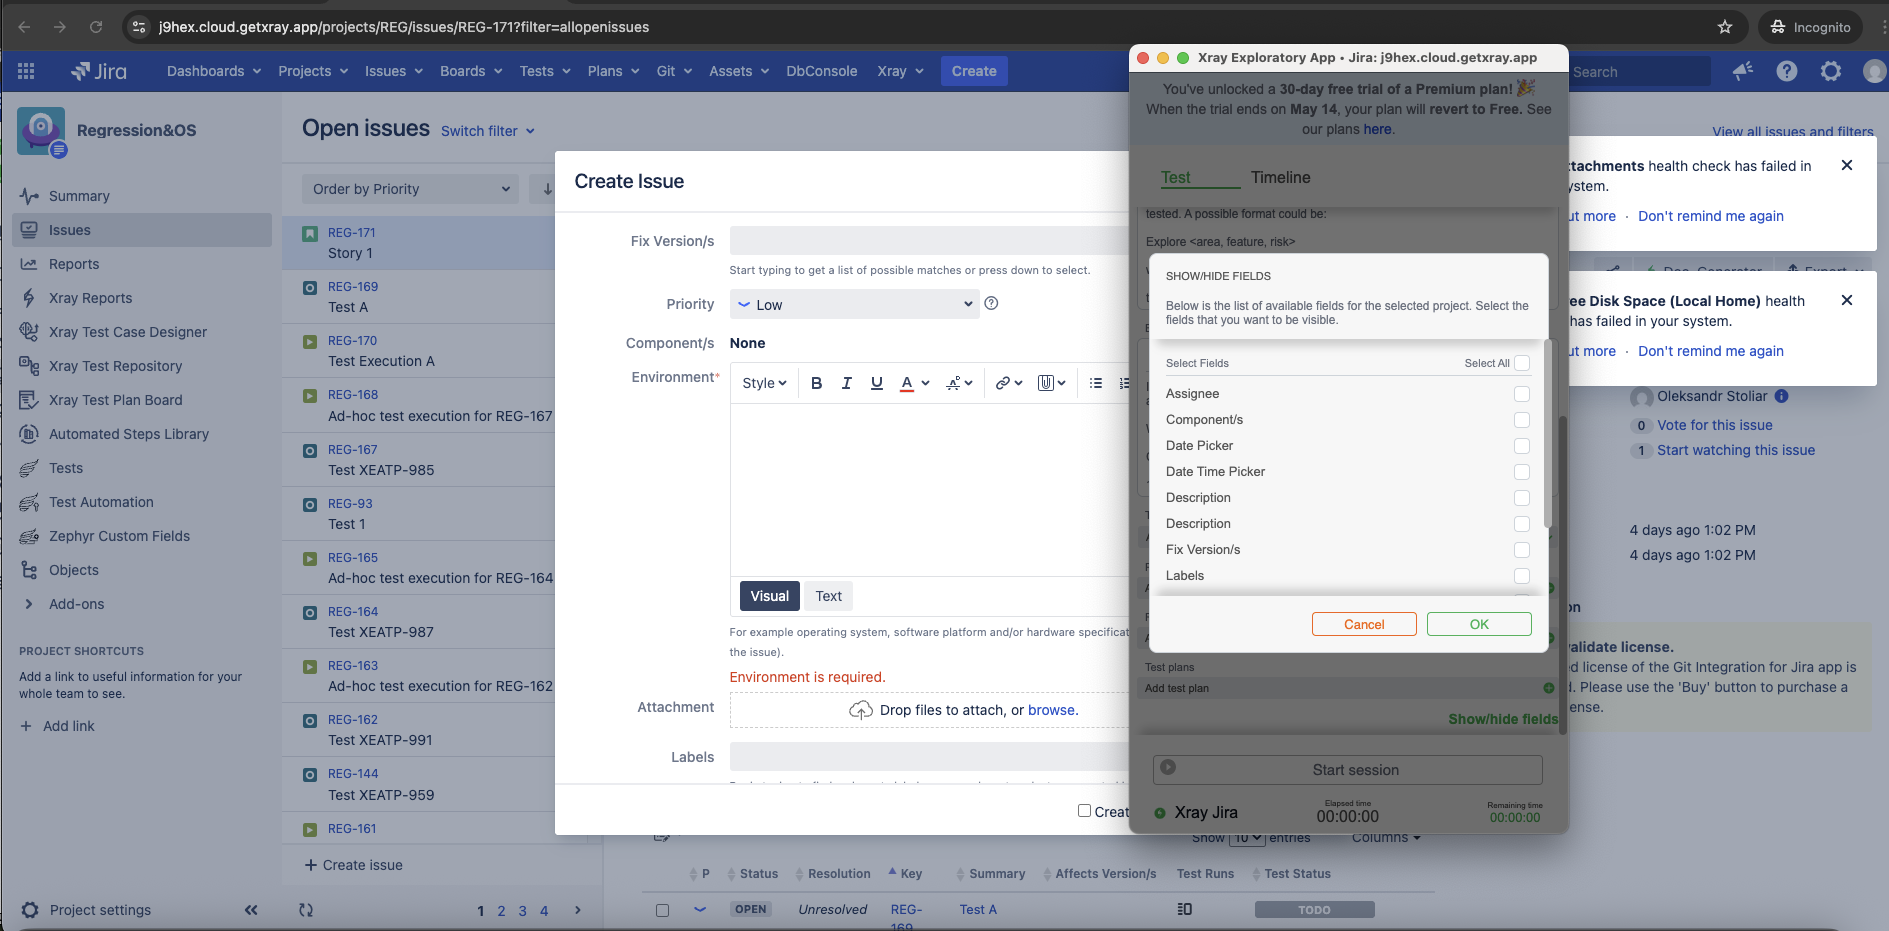
Task: Open the text color dropdown arrow
Action: (x=926, y=383)
